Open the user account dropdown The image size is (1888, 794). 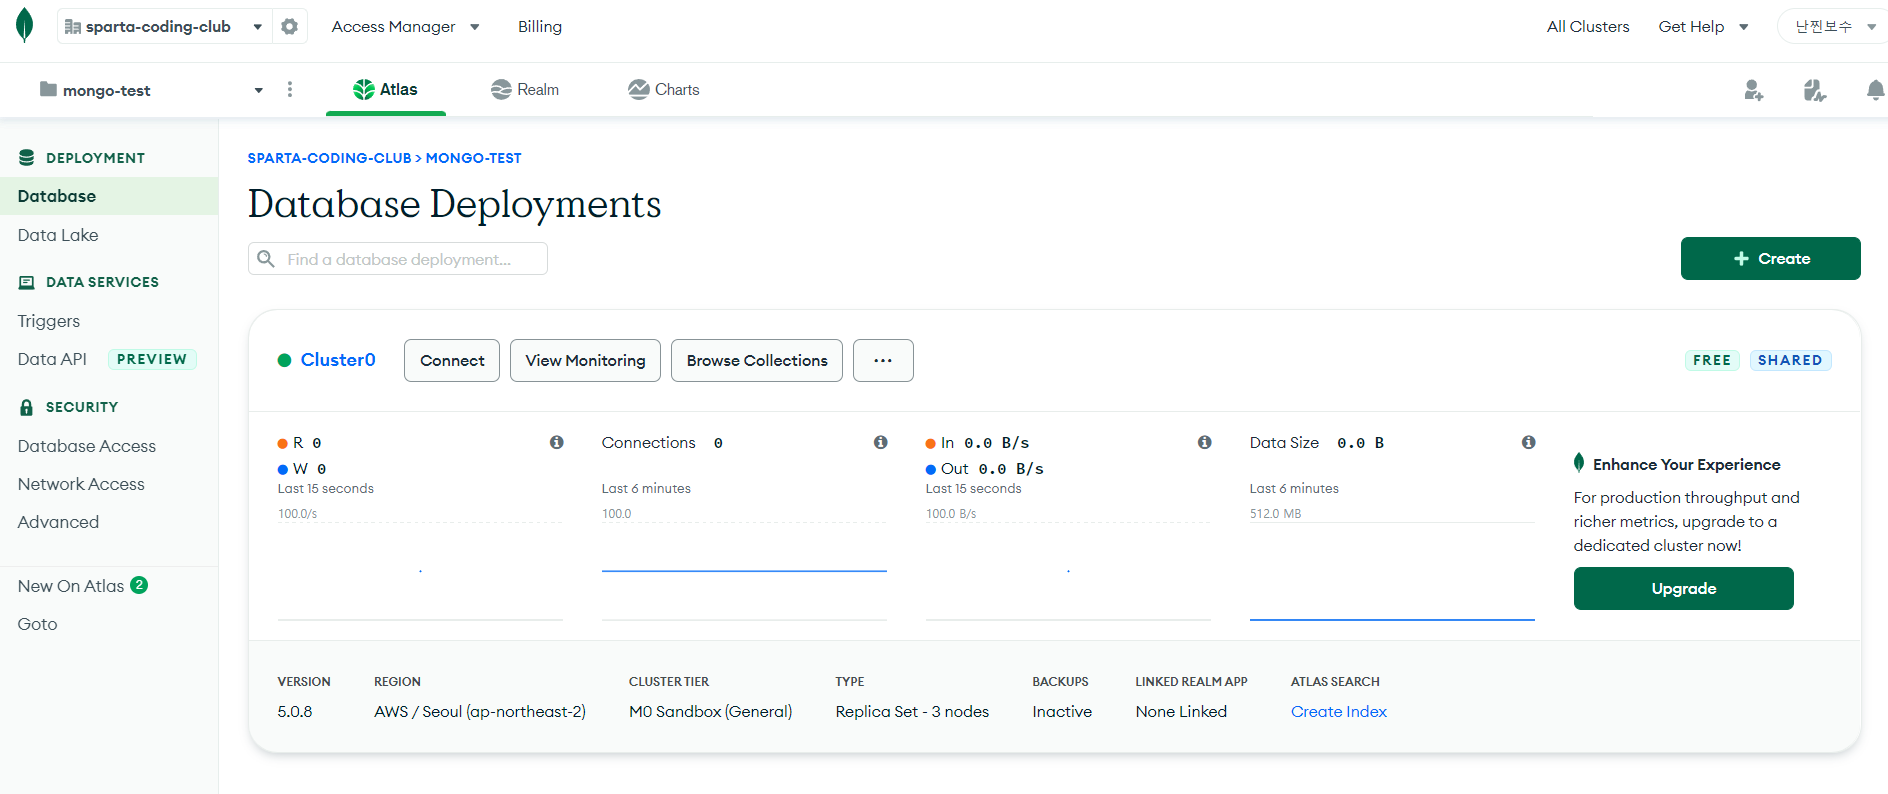(x=1833, y=27)
